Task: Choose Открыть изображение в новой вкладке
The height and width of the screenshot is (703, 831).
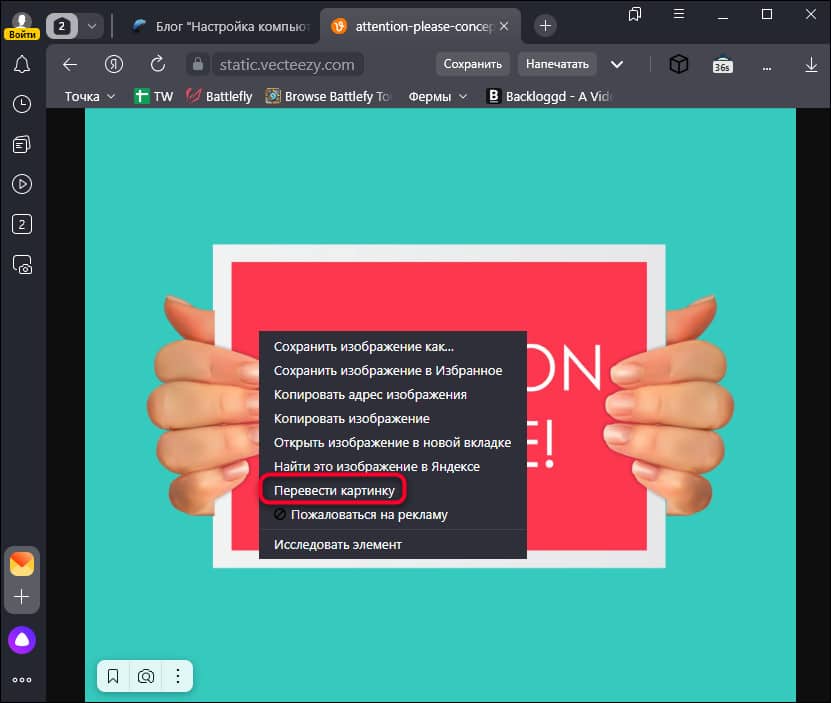Action: tap(393, 442)
